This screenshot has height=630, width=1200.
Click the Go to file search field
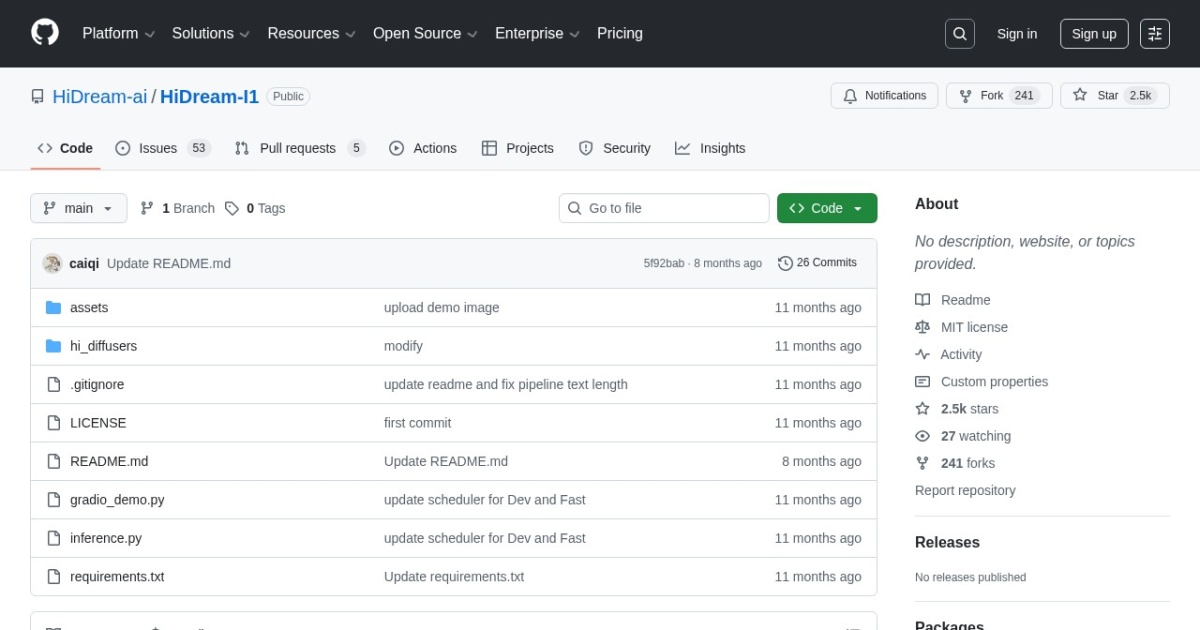tap(664, 208)
